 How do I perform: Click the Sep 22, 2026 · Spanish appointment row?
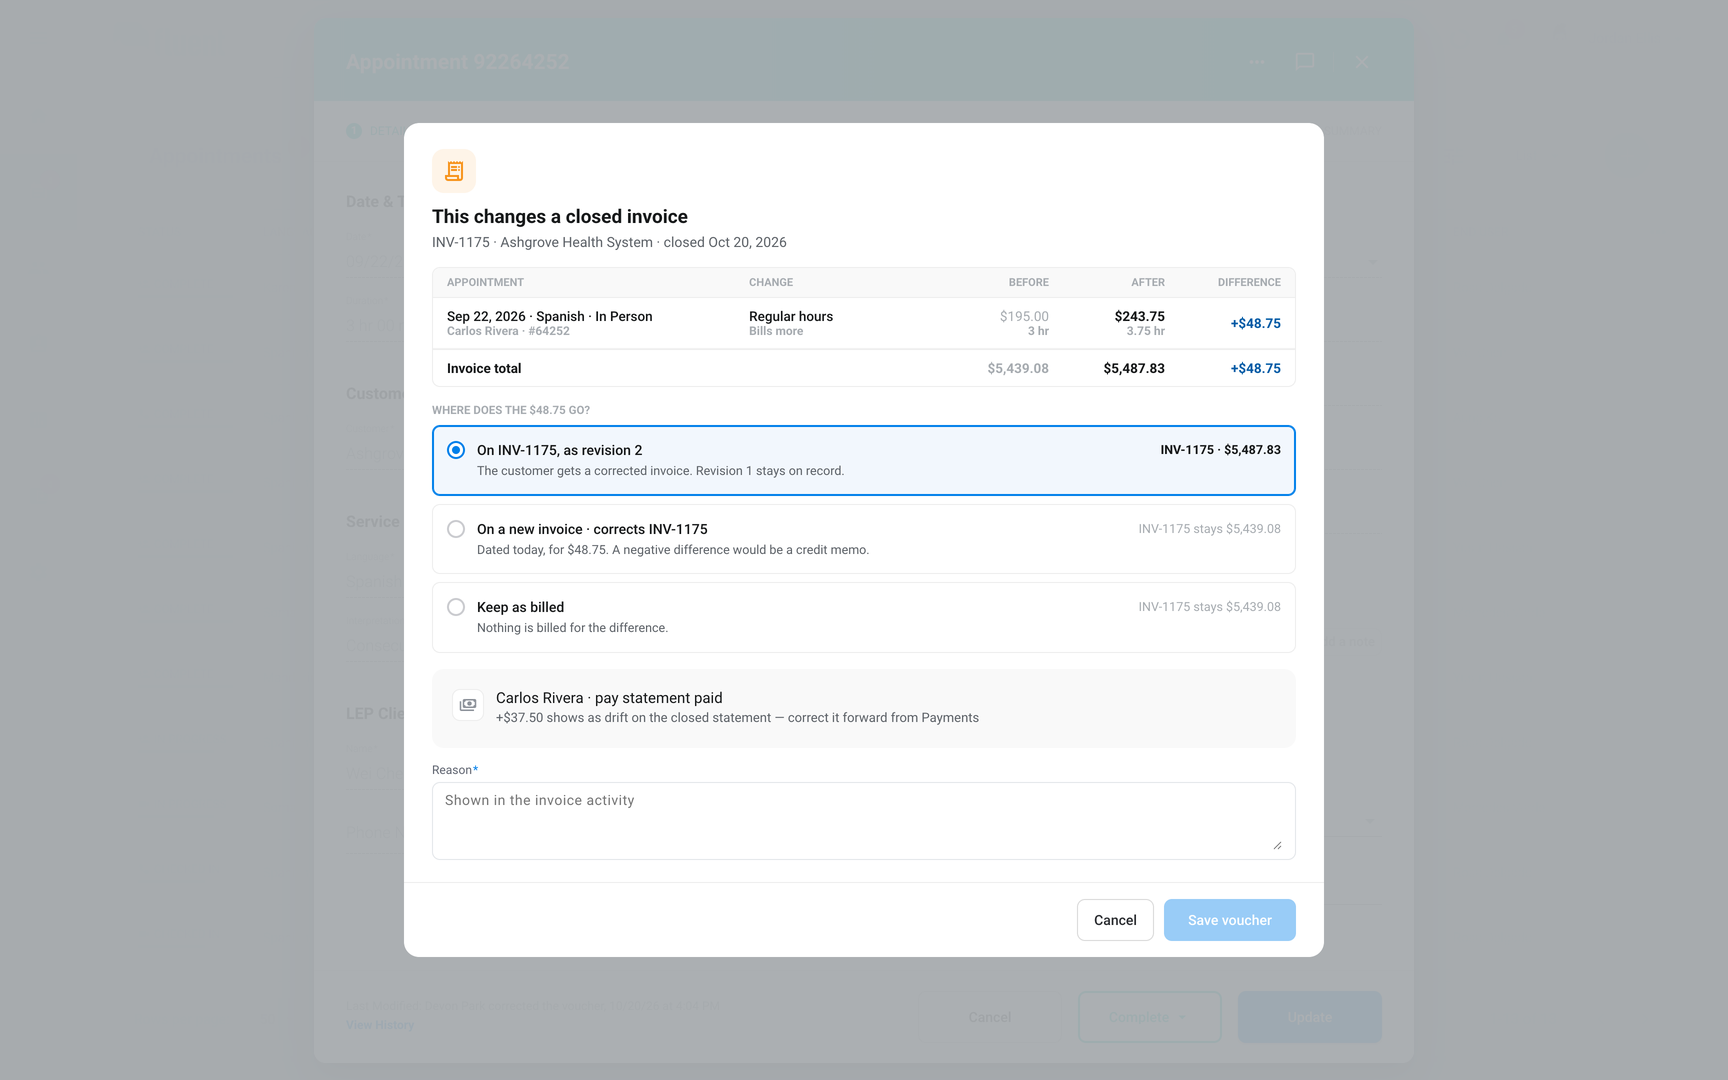click(864, 323)
